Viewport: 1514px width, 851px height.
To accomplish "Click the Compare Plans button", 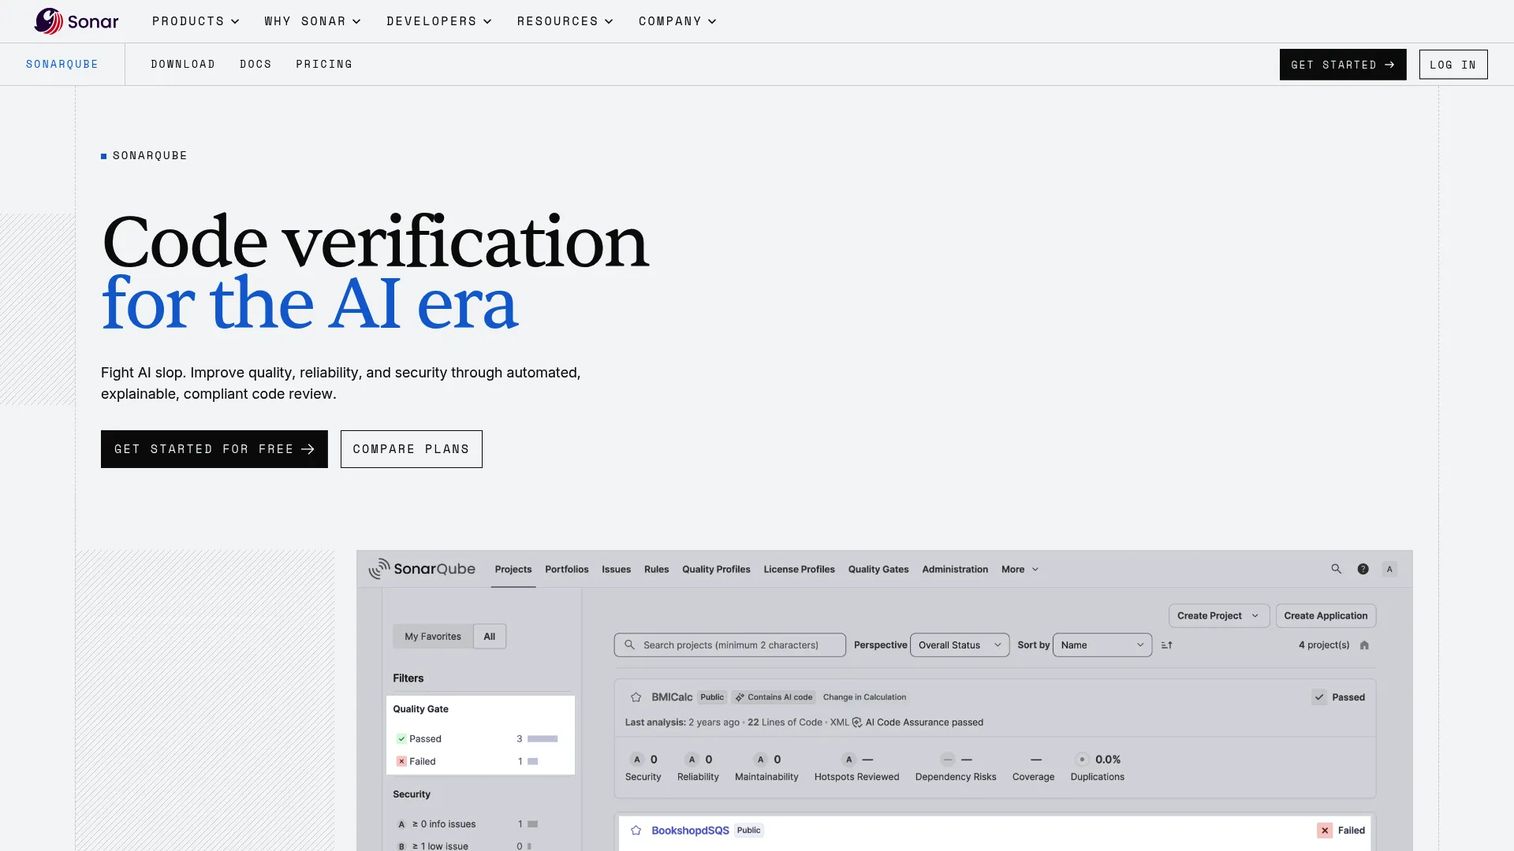I will pyautogui.click(x=411, y=449).
